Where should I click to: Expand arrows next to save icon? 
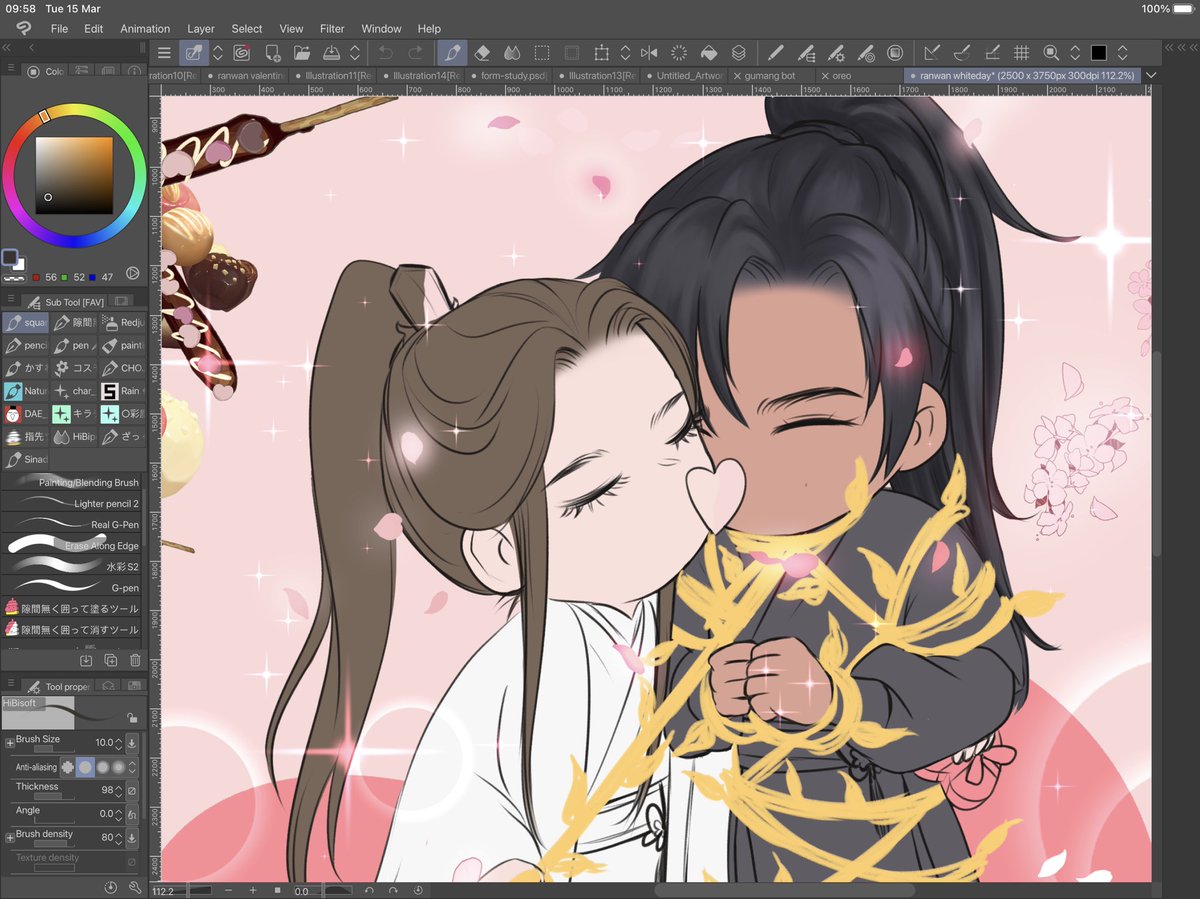pyautogui.click(x=355, y=52)
